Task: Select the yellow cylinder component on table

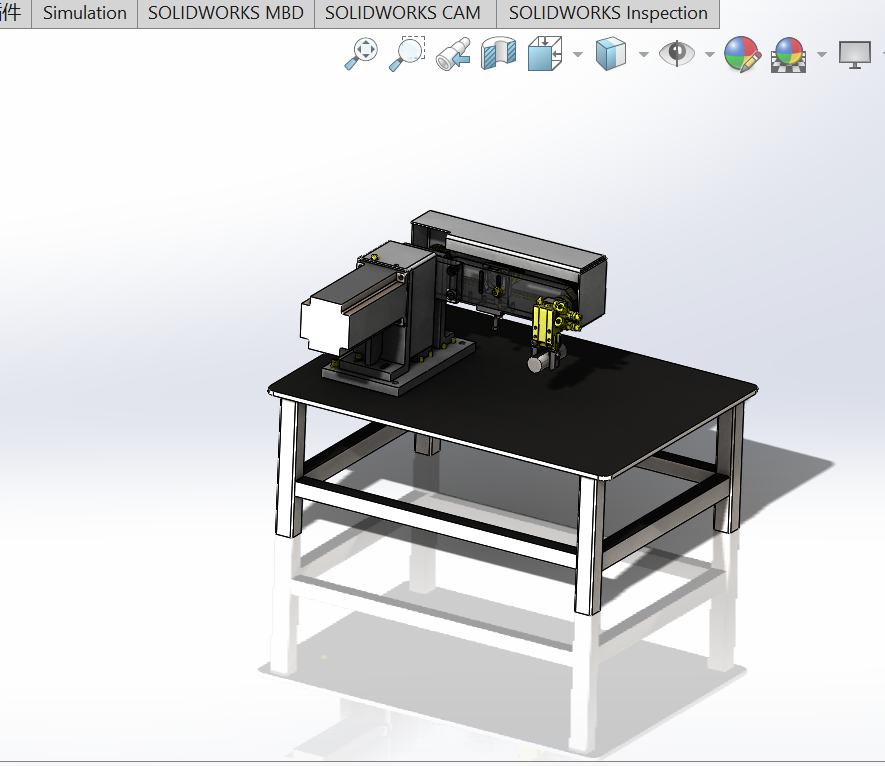Action: coord(546,325)
